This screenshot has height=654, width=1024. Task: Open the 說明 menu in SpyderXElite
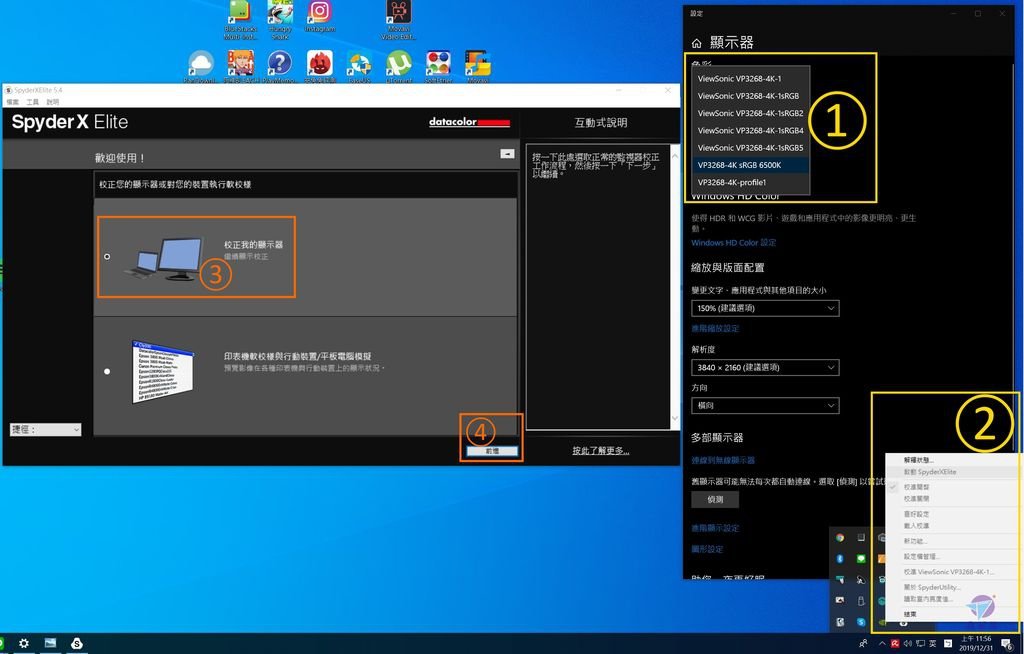[x=53, y=102]
